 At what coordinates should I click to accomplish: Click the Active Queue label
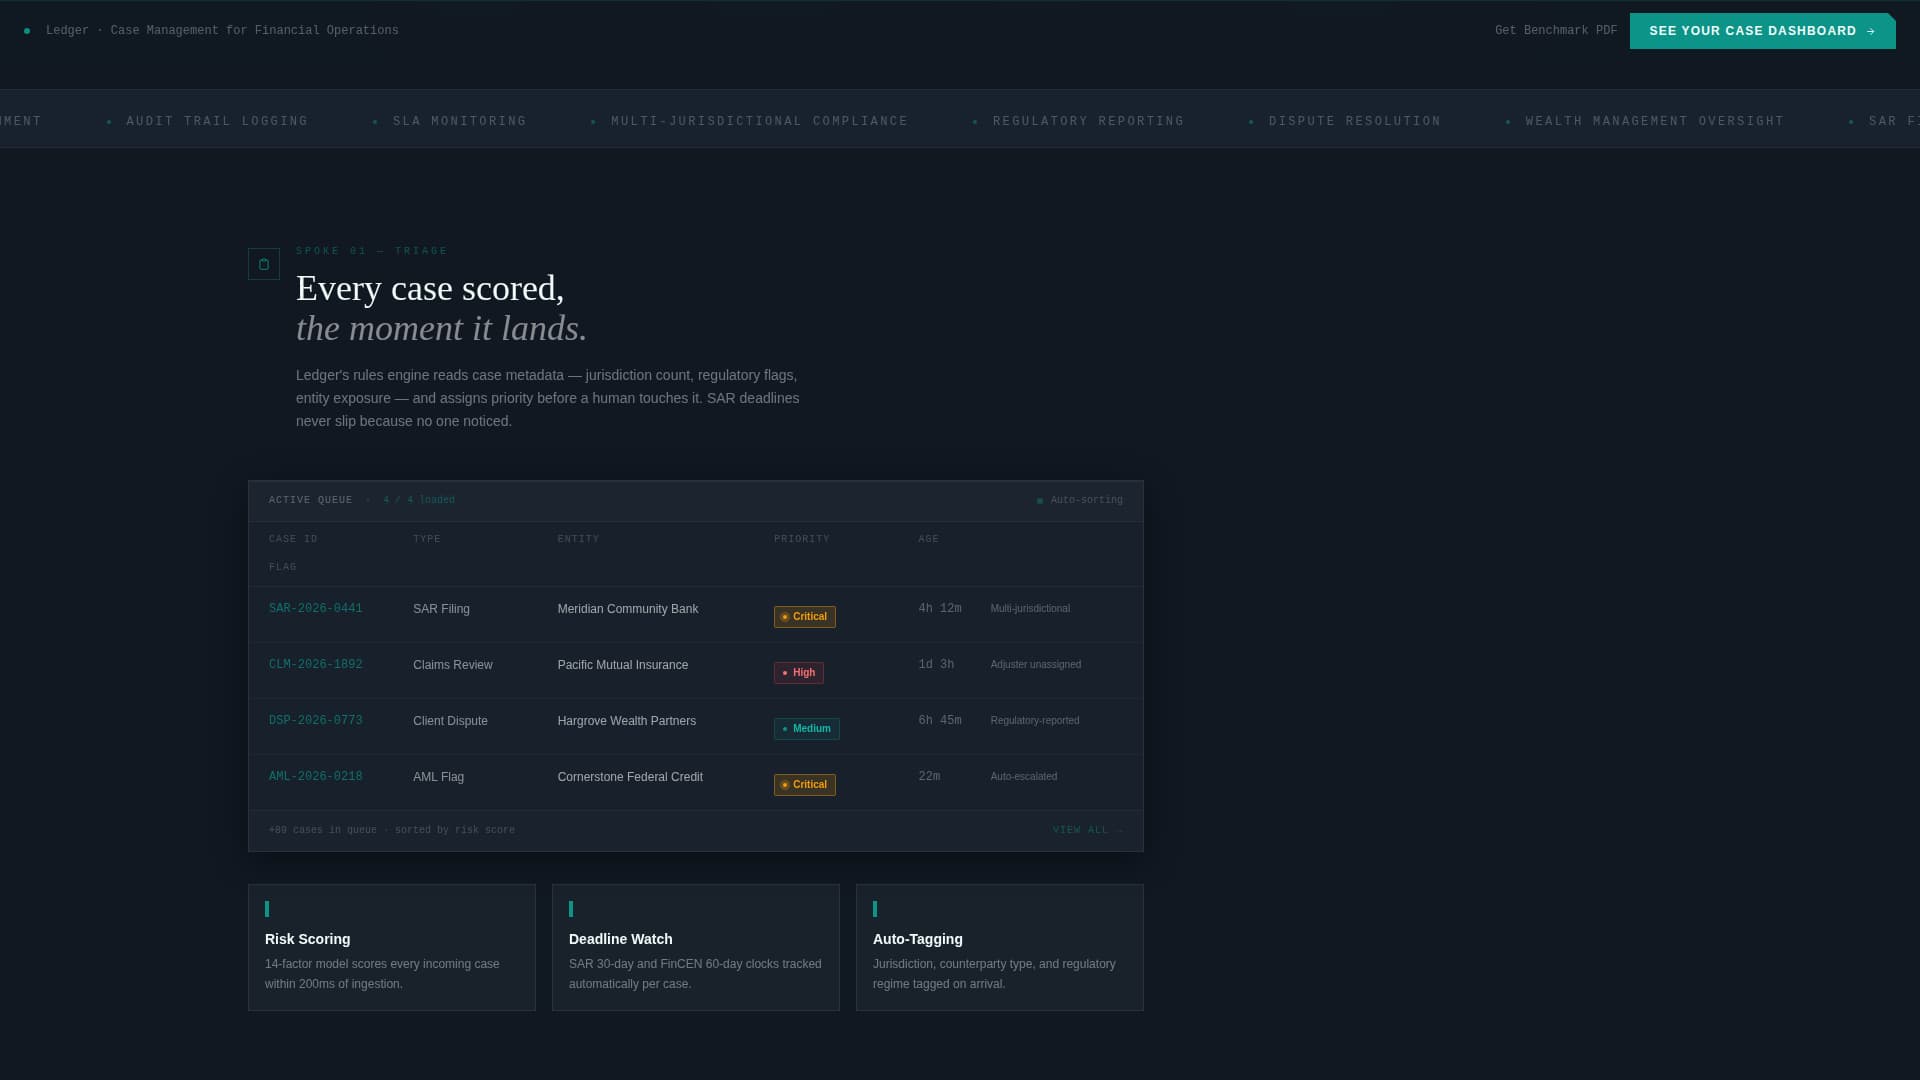(311, 501)
